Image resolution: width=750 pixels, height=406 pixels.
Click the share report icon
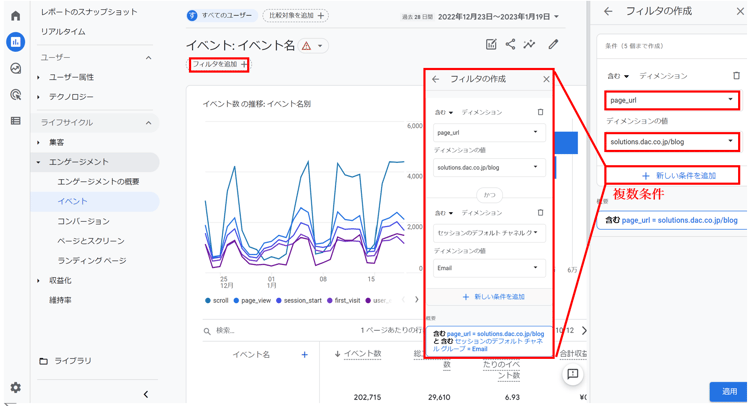click(510, 44)
